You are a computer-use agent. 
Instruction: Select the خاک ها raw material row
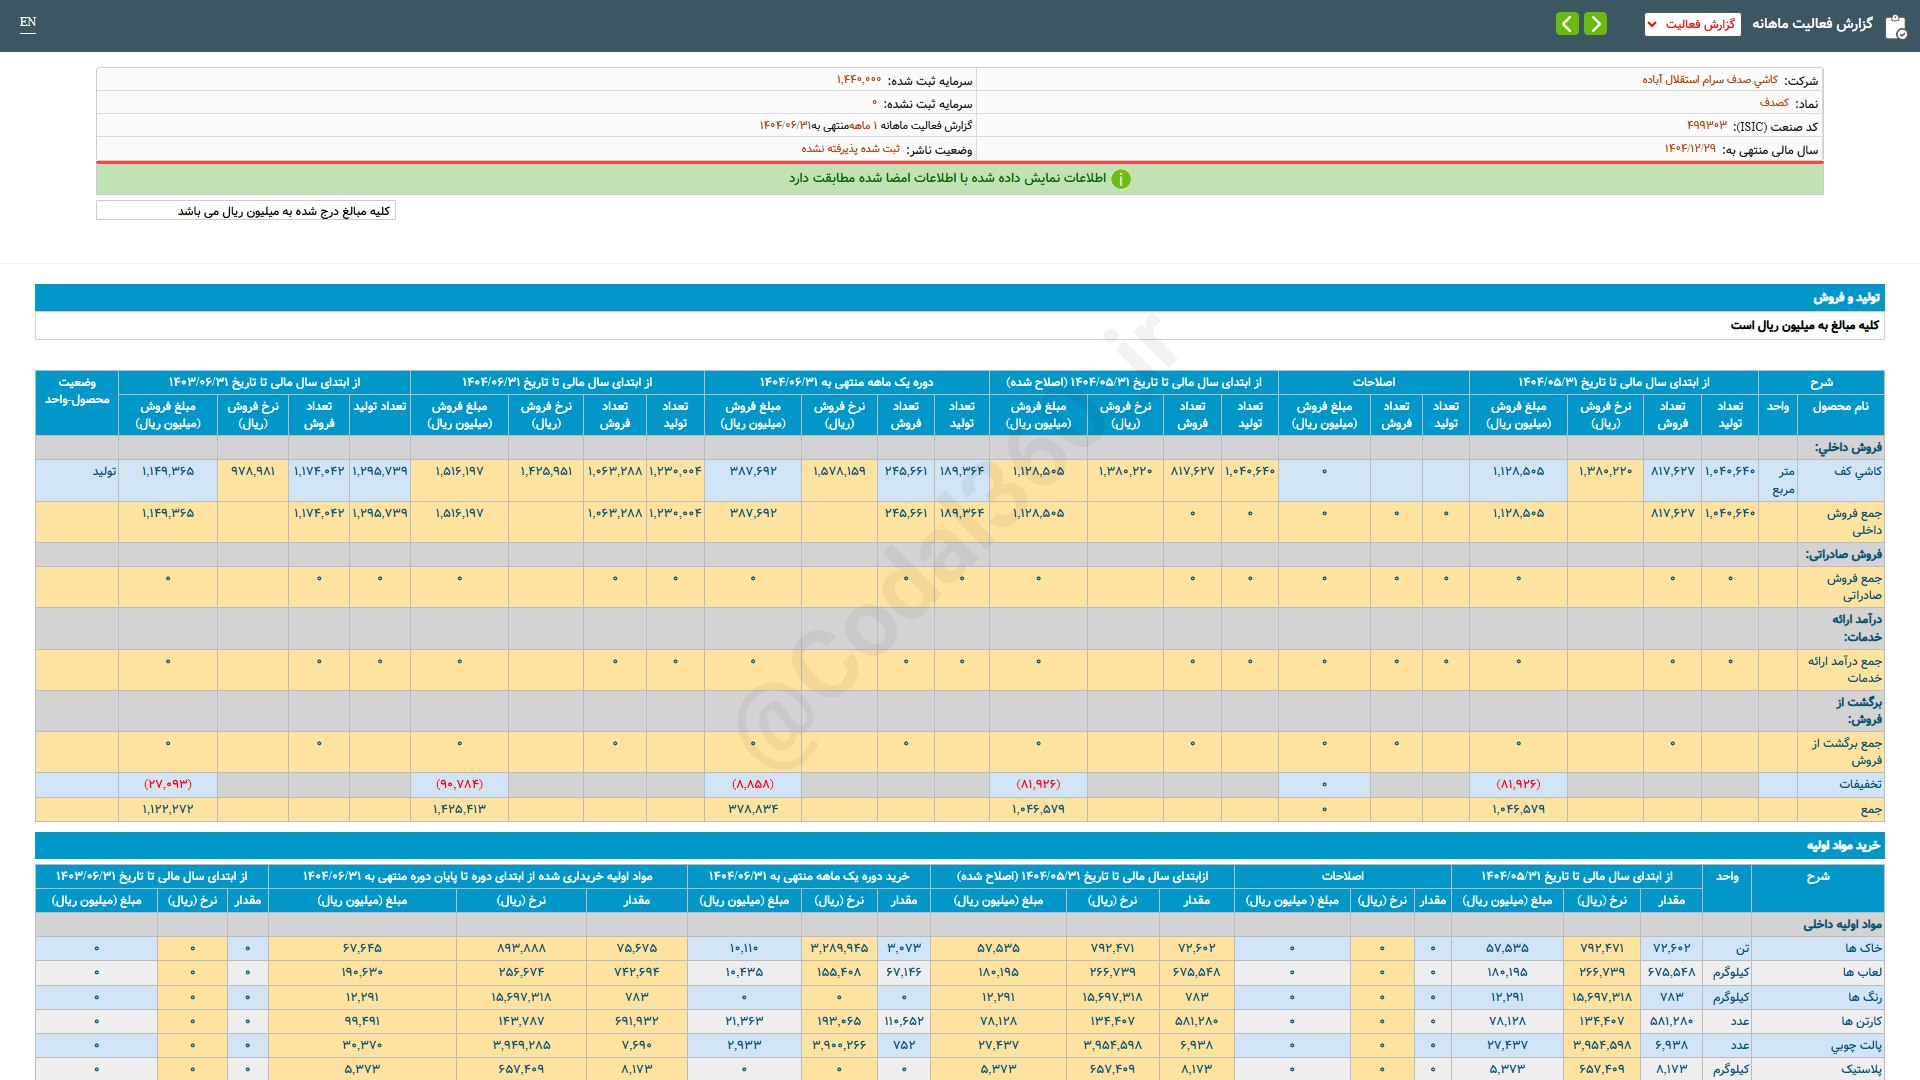(1863, 948)
